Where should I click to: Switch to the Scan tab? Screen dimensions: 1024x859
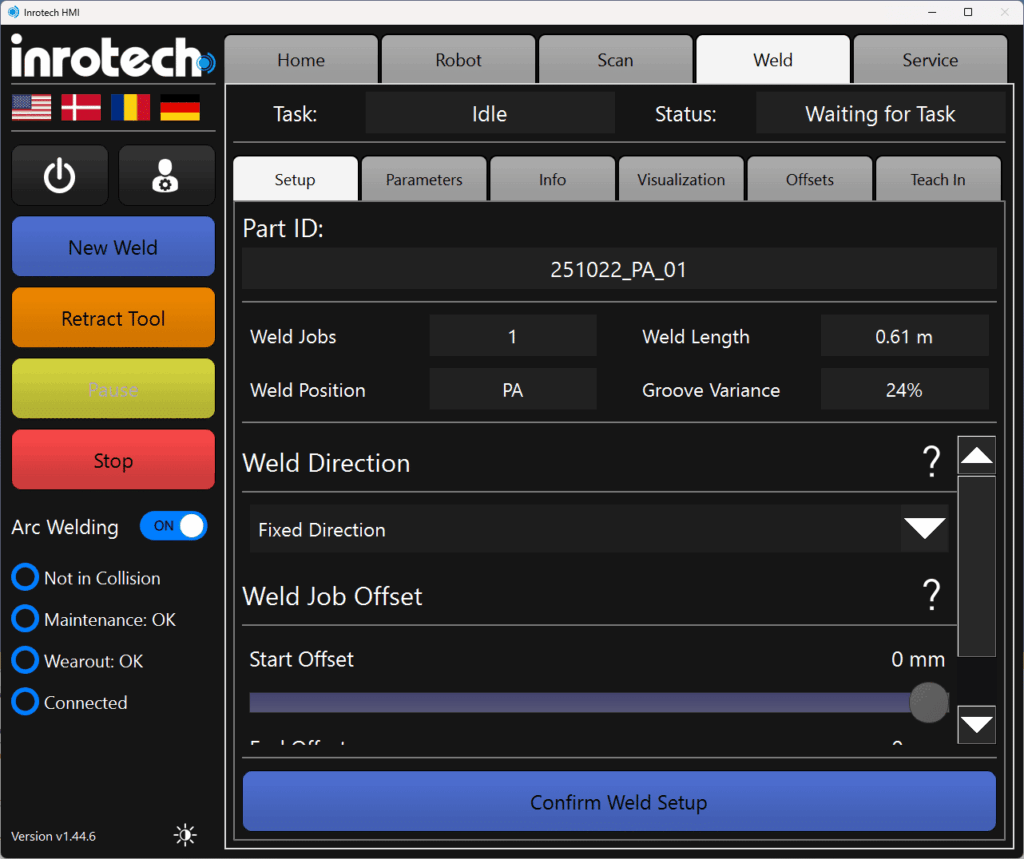[x=615, y=60]
